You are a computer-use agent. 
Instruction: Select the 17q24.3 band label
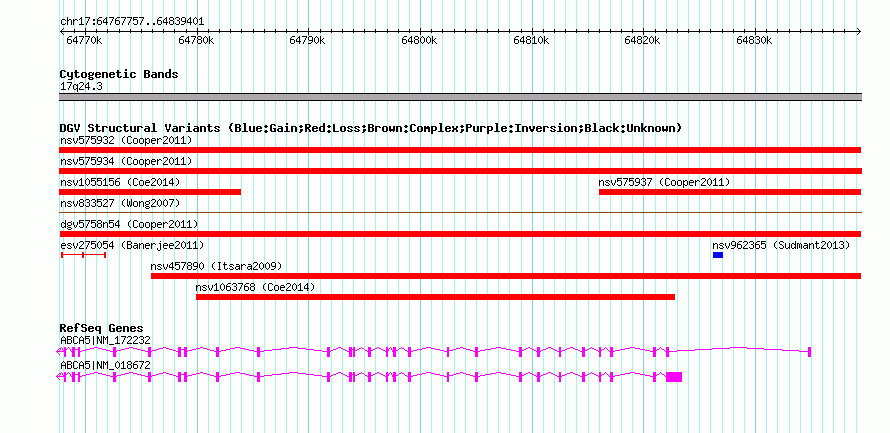81,87
